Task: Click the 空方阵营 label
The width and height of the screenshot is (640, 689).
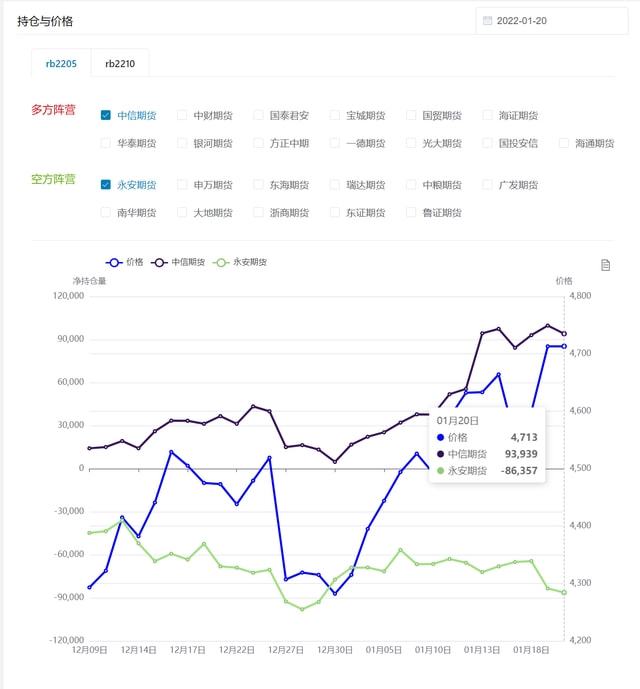Action: pos(53,179)
